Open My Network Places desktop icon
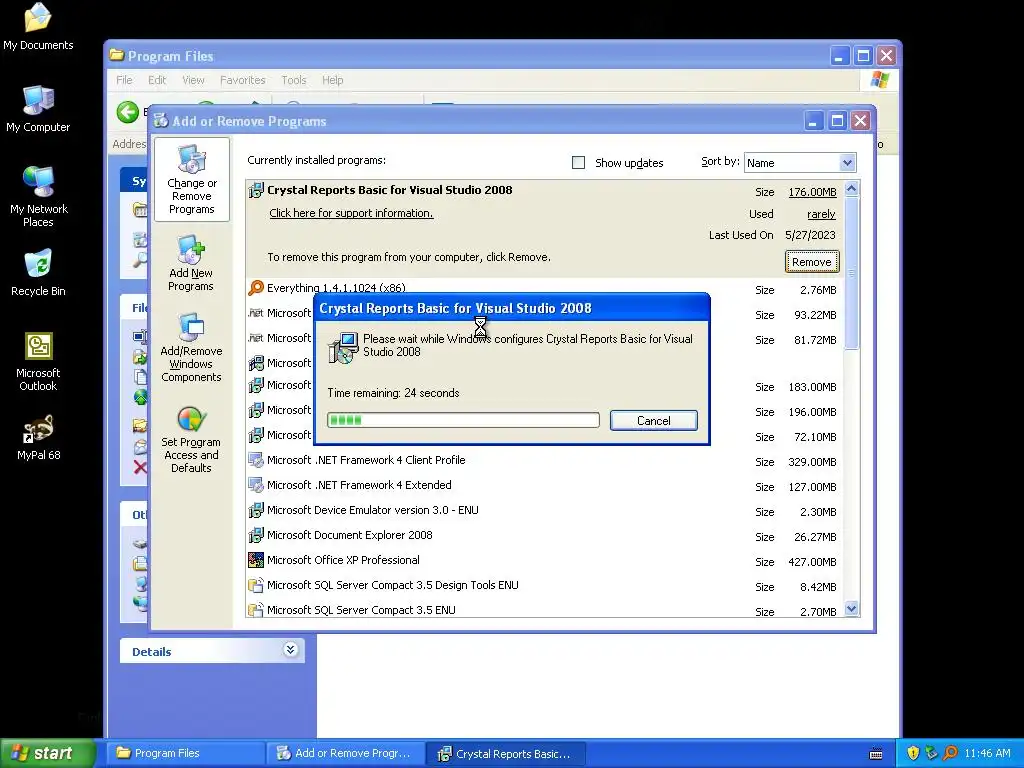Screen dimensions: 1024x768 point(38,197)
